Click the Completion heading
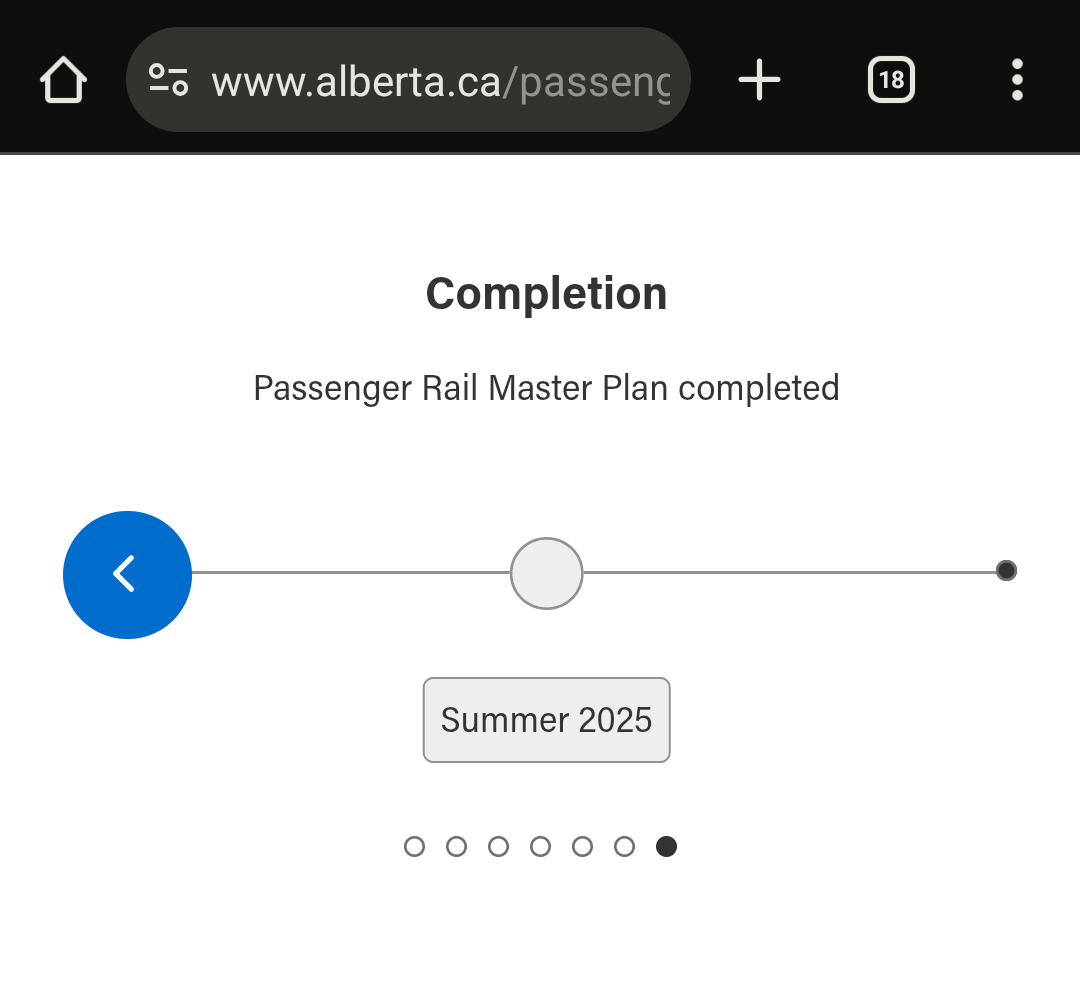Viewport: 1080px width, 1001px height. pos(546,294)
